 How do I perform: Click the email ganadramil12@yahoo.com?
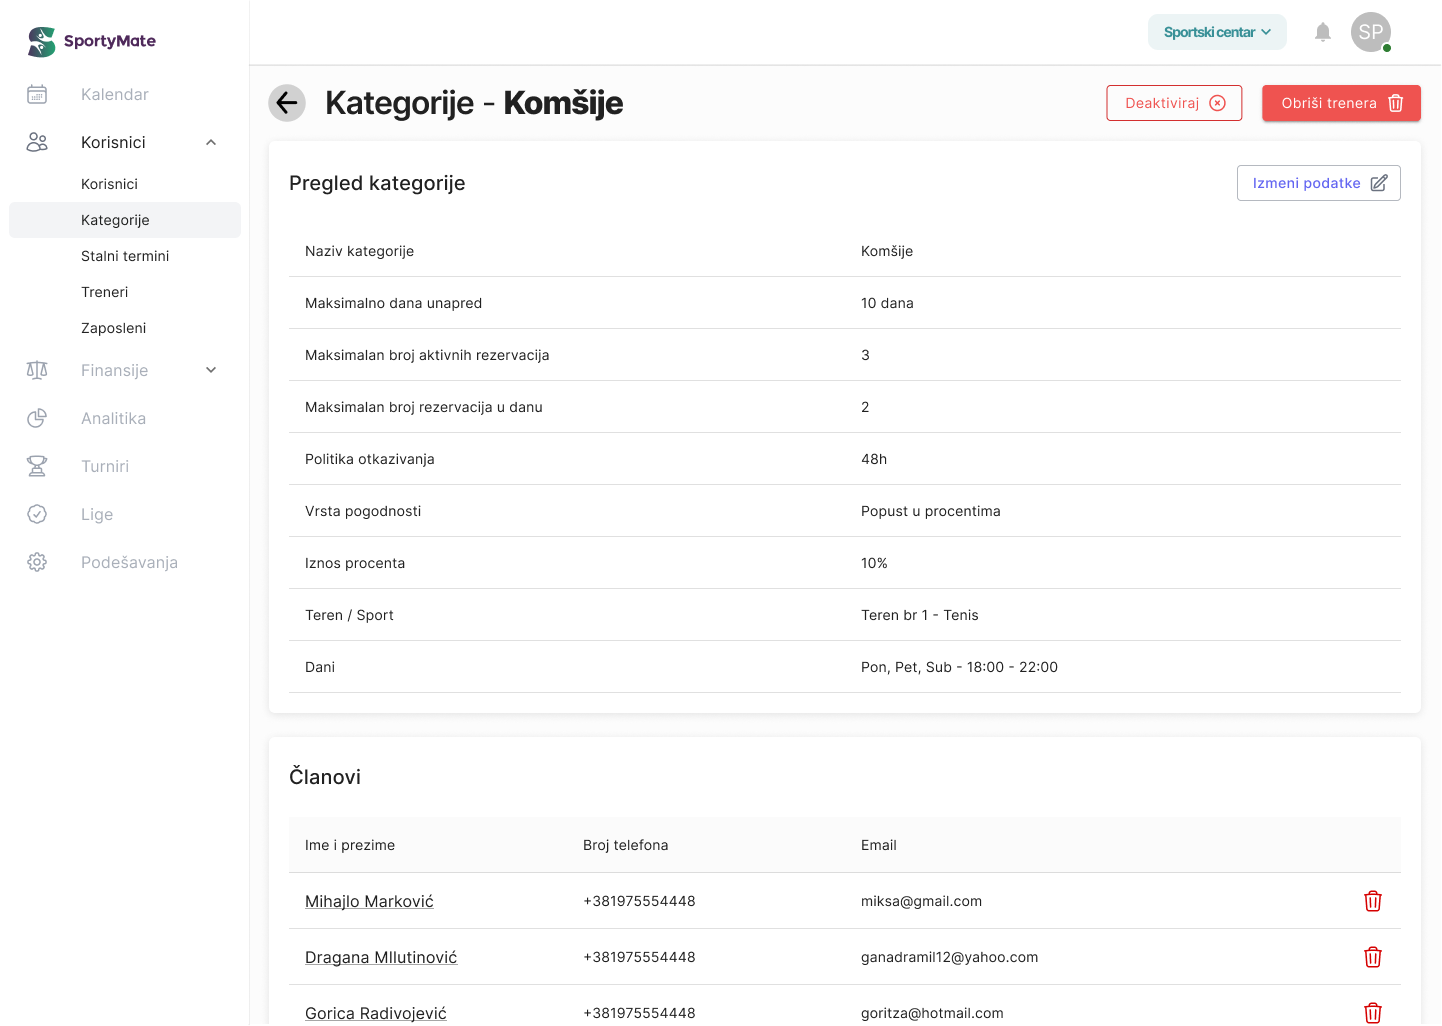(x=949, y=957)
